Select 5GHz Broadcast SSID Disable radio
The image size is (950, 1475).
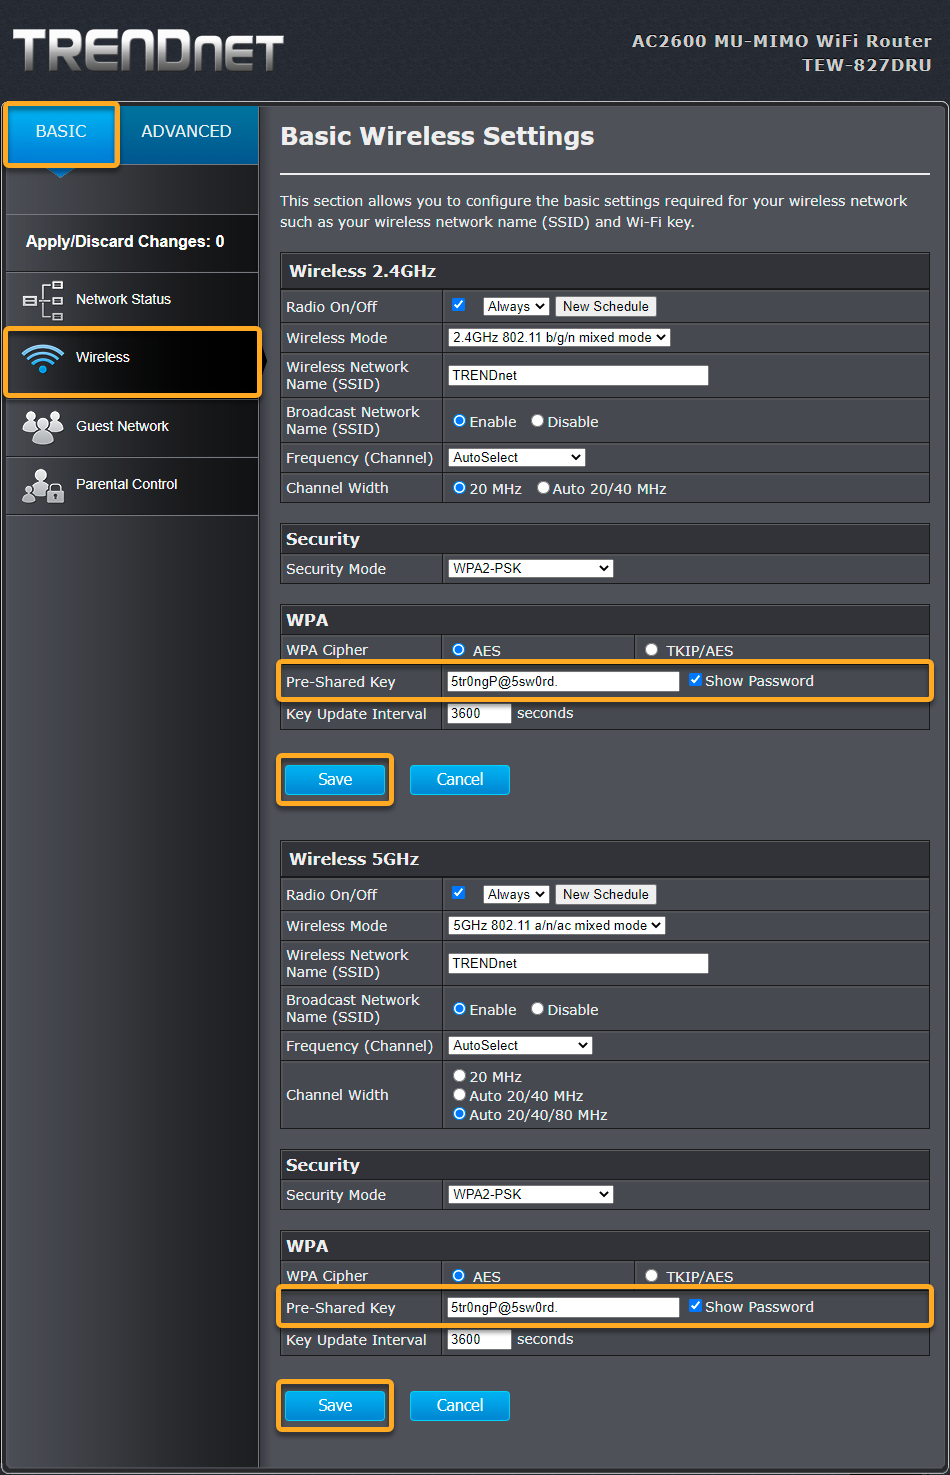tap(538, 1009)
